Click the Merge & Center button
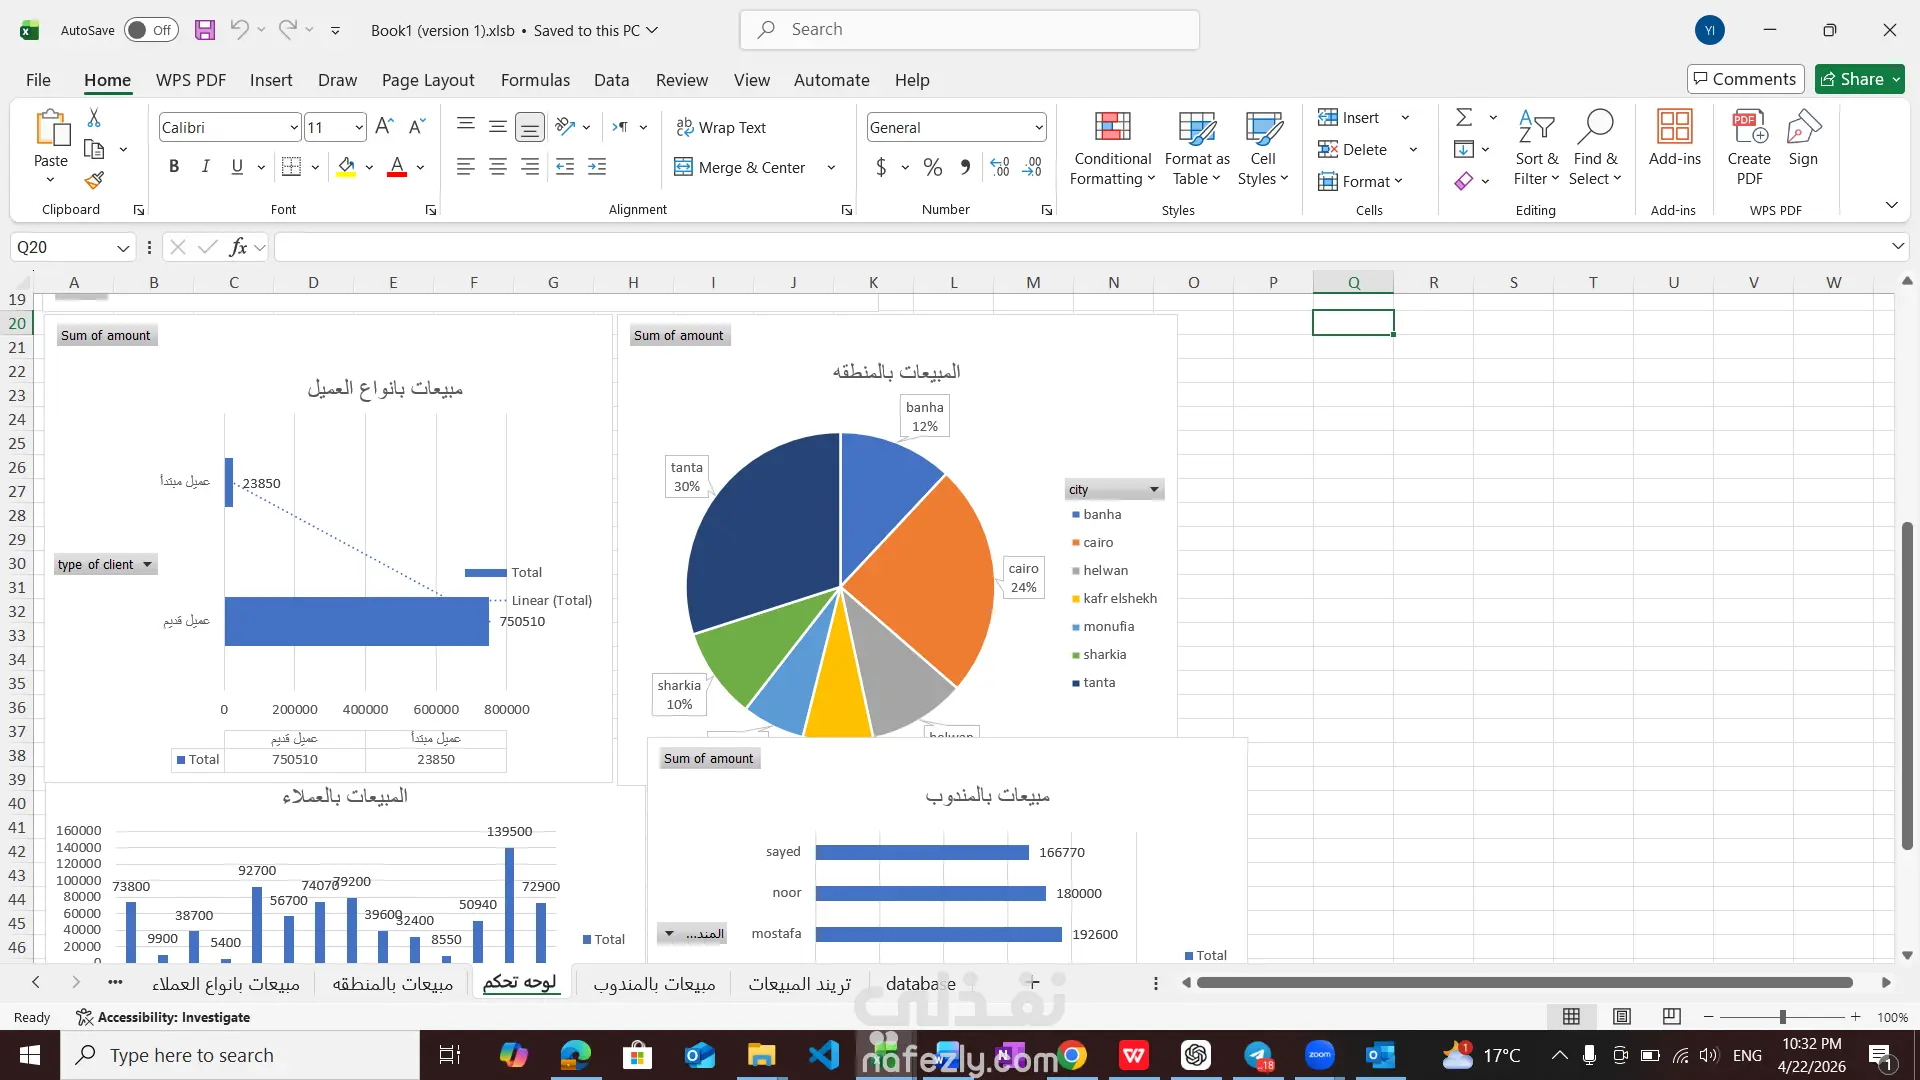 click(740, 167)
